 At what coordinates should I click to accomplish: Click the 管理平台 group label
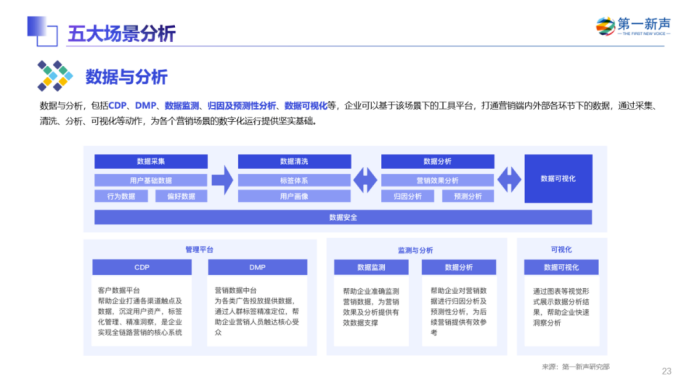point(200,250)
